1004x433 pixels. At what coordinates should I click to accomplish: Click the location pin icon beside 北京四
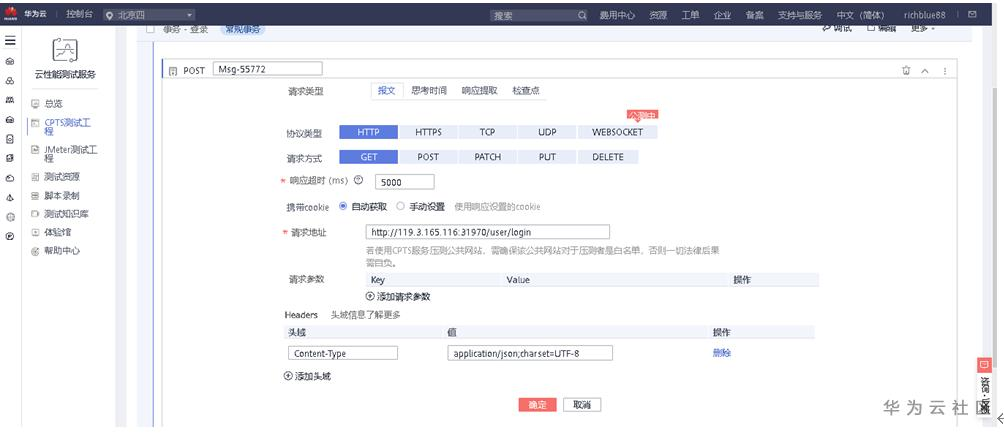click(109, 15)
